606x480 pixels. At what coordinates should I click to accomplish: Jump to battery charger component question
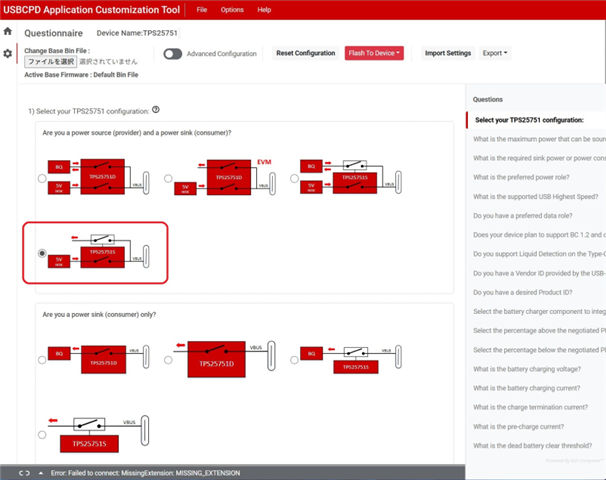pyautogui.click(x=539, y=311)
